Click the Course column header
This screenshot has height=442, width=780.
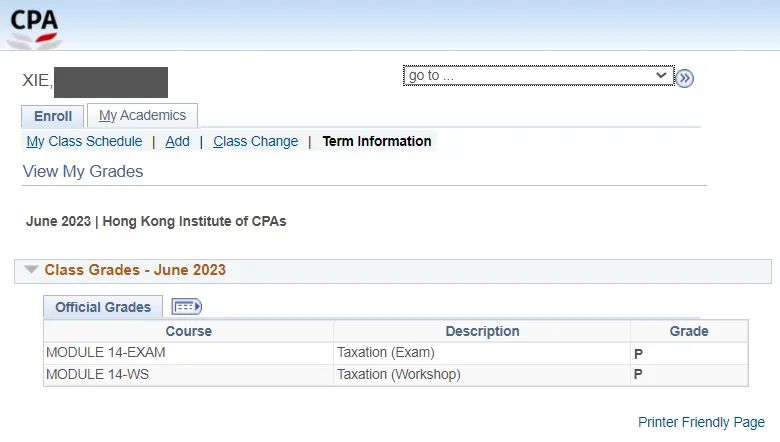coord(189,331)
